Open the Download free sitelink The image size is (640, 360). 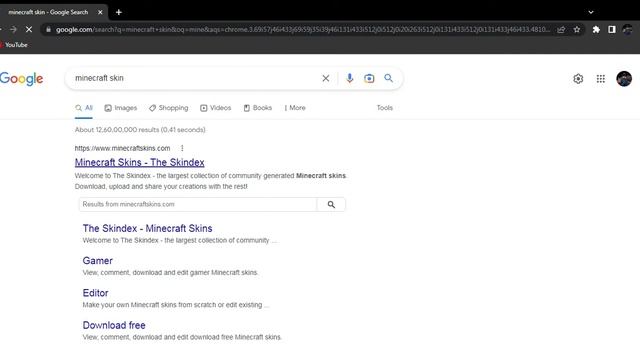(x=114, y=325)
